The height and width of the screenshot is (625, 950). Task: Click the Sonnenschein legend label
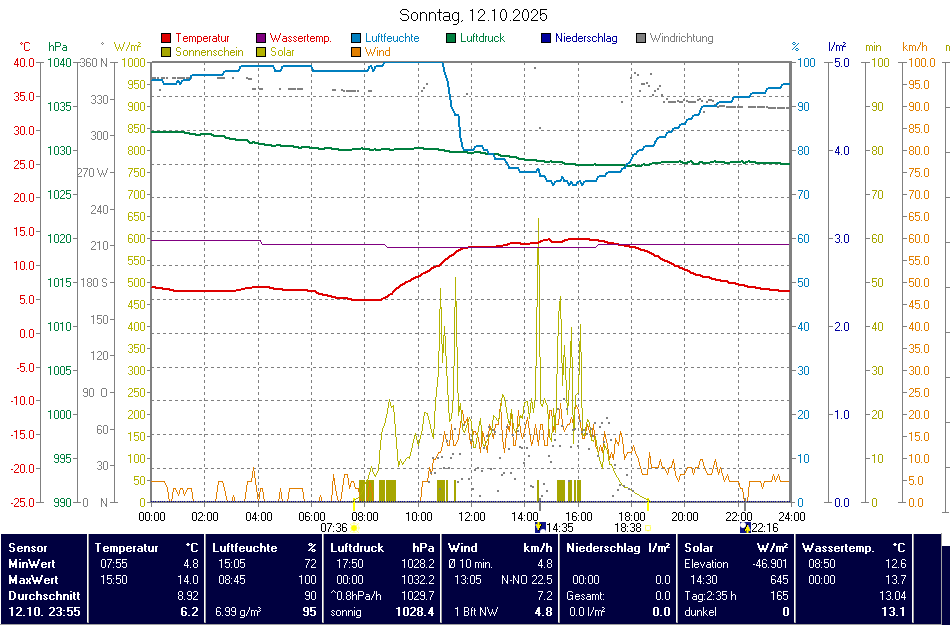209,52
